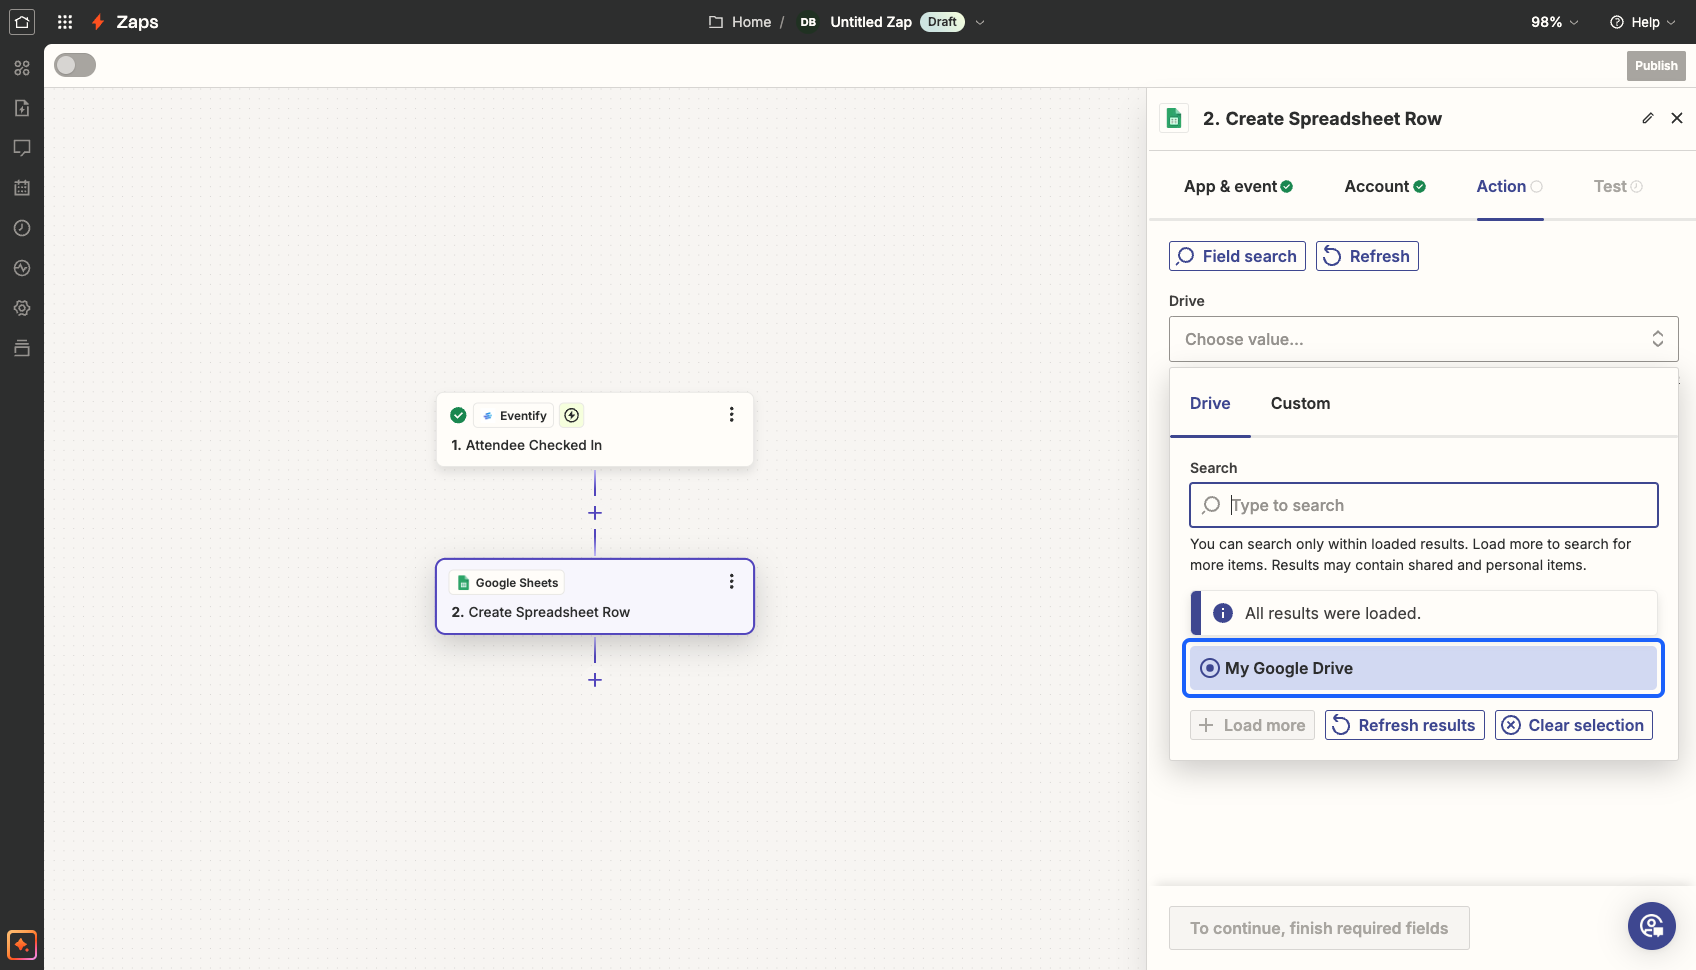
Task: Expand the Untitled Zap name chevron
Action: tap(980, 22)
